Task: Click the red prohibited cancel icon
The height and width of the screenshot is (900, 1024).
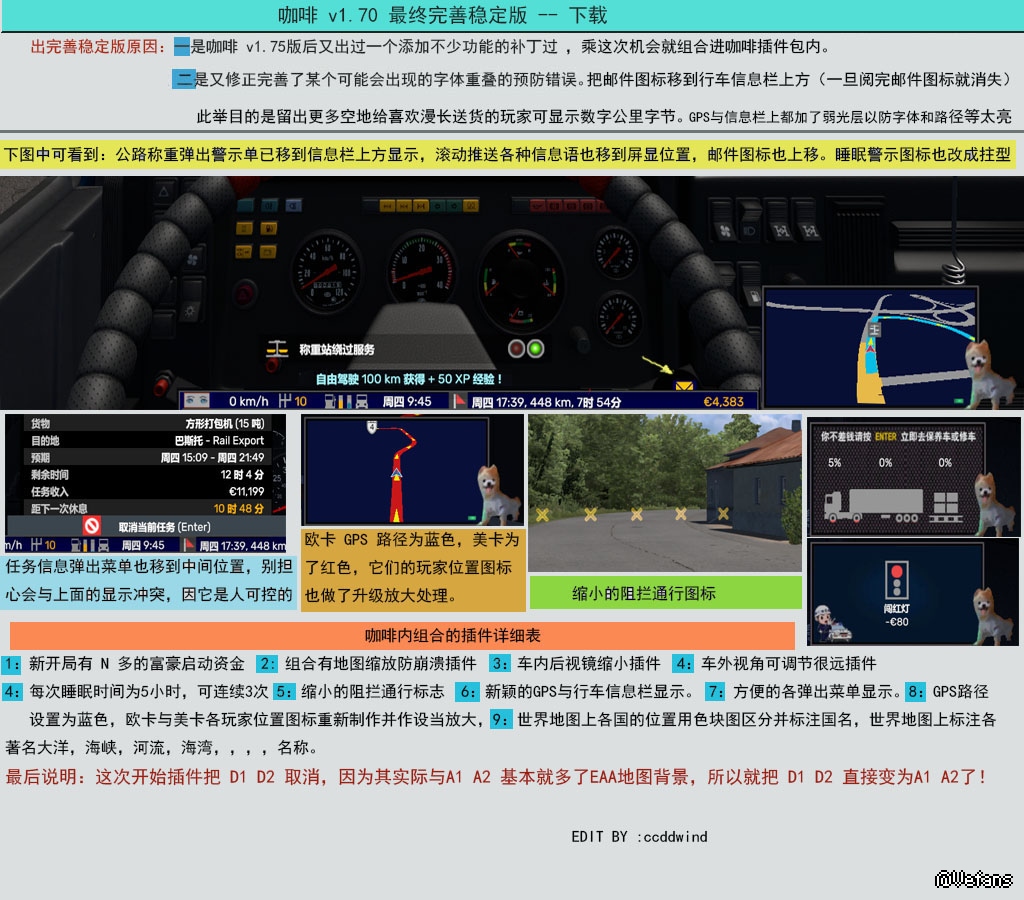Action: pyautogui.click(x=92, y=526)
